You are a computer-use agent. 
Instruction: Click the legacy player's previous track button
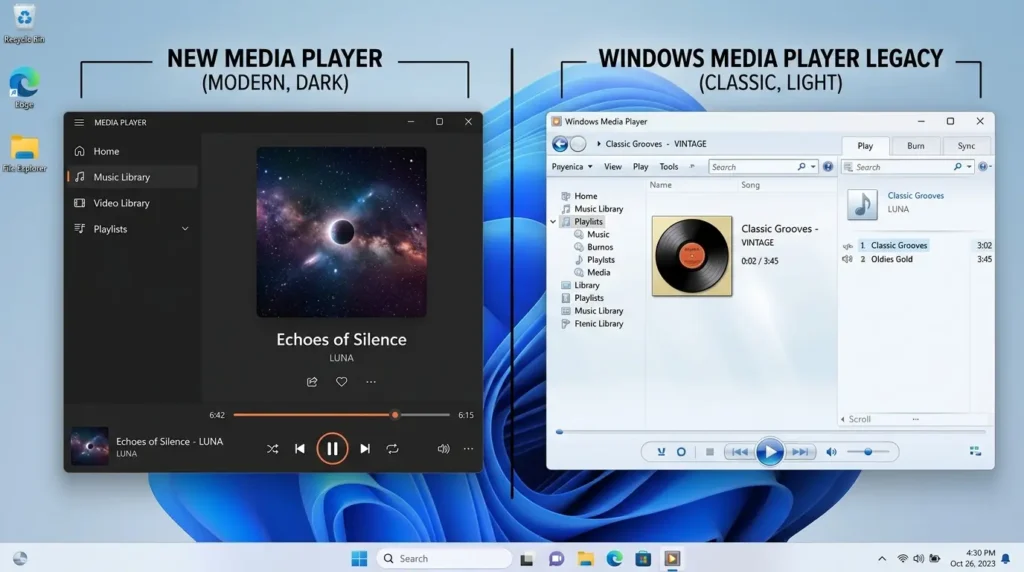click(740, 452)
